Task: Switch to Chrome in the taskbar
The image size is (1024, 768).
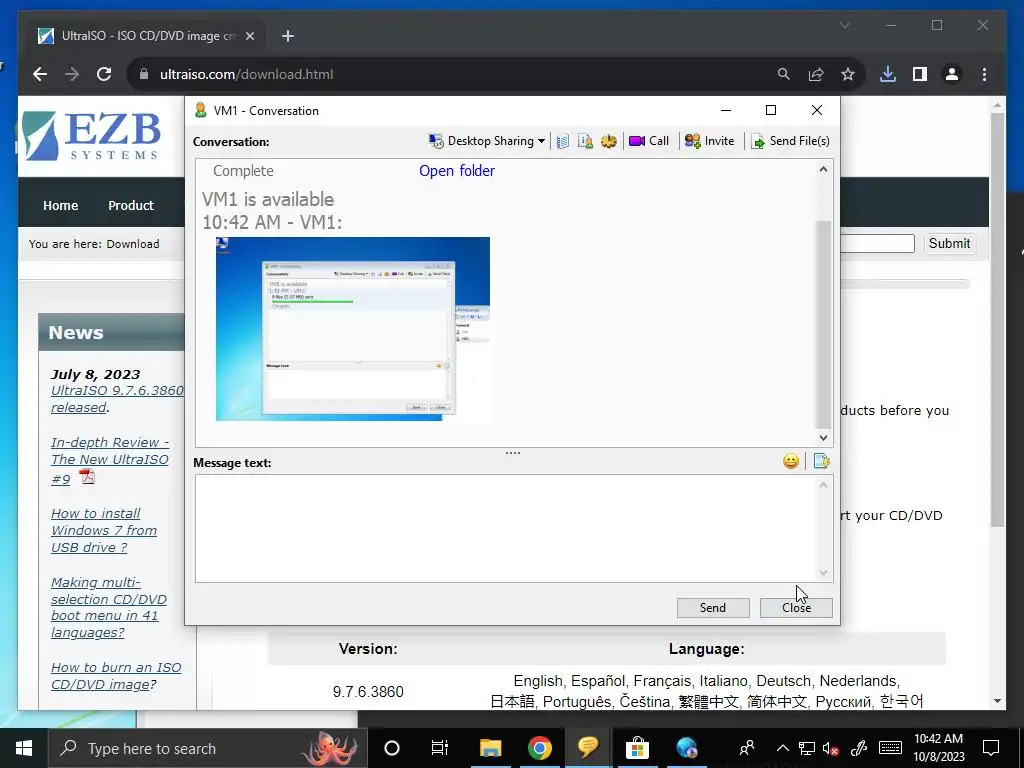Action: coord(539,748)
